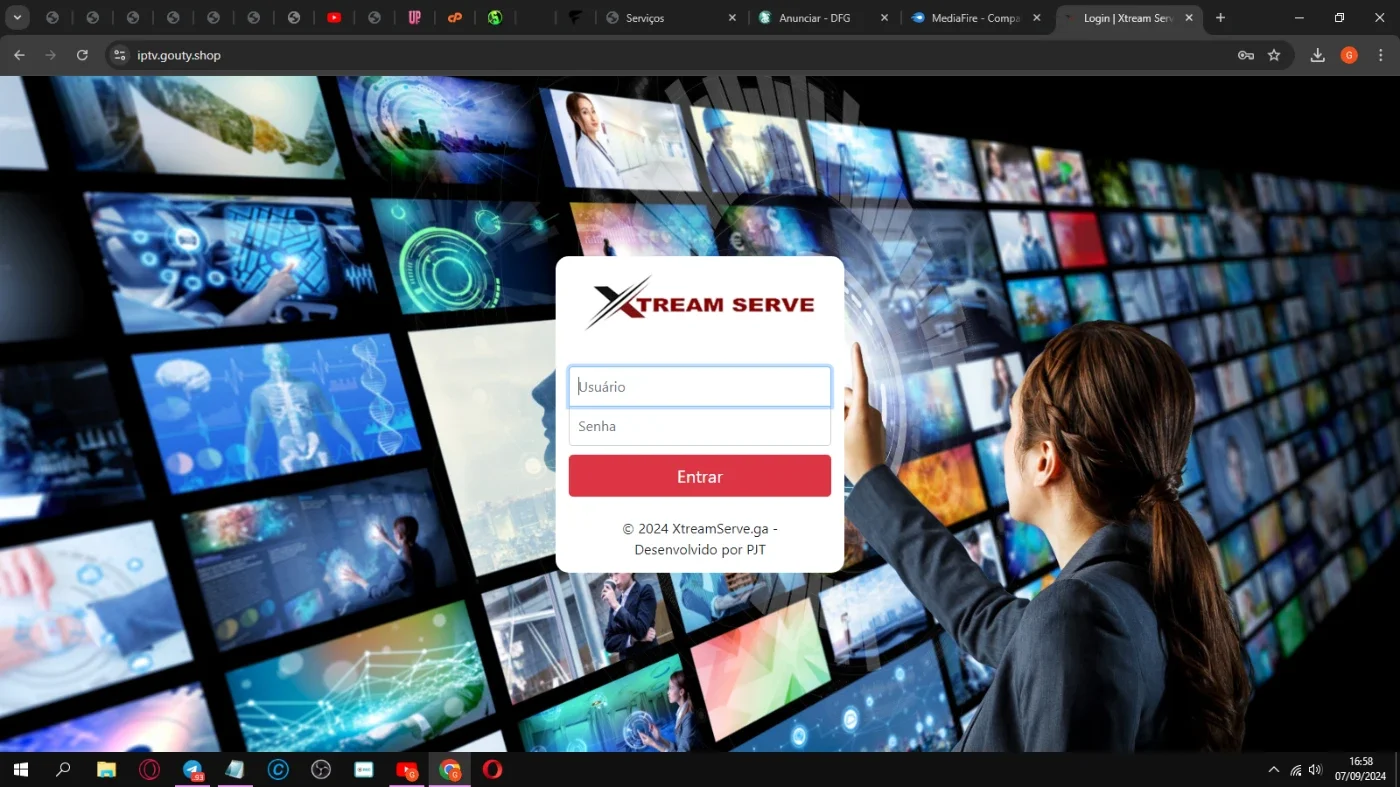
Task: Click the Senha password field
Action: point(699,426)
